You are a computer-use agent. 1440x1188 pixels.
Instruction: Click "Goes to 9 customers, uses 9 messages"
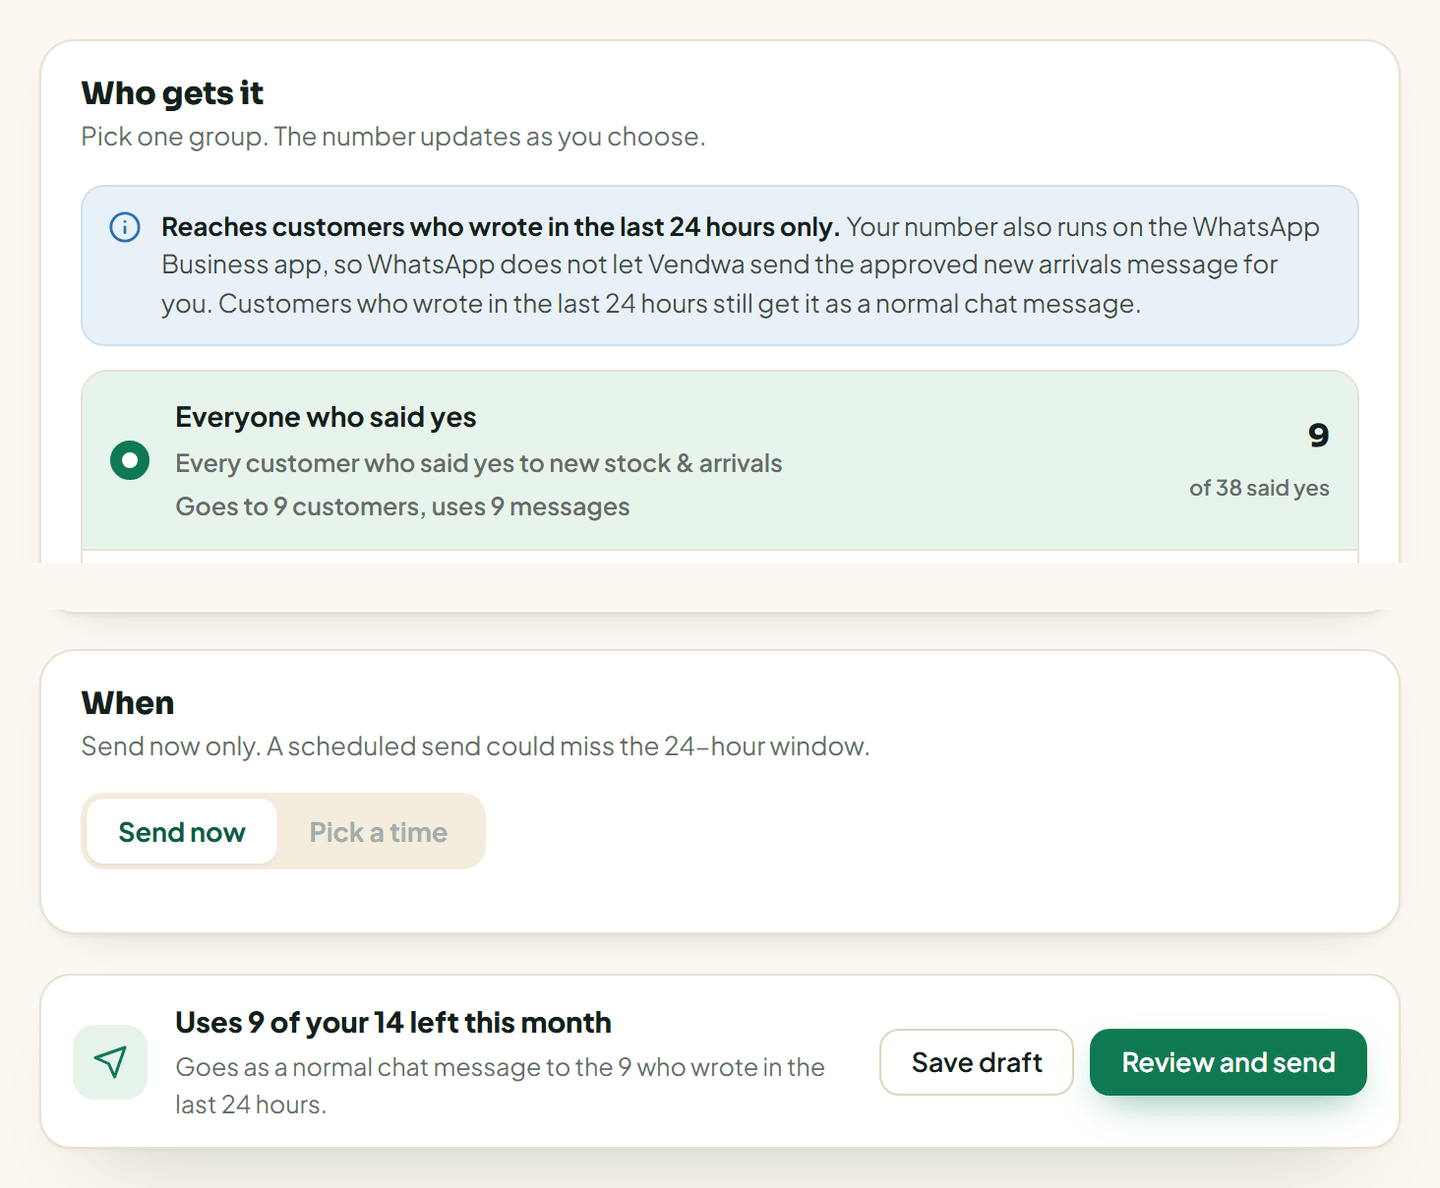pyautogui.click(x=403, y=507)
